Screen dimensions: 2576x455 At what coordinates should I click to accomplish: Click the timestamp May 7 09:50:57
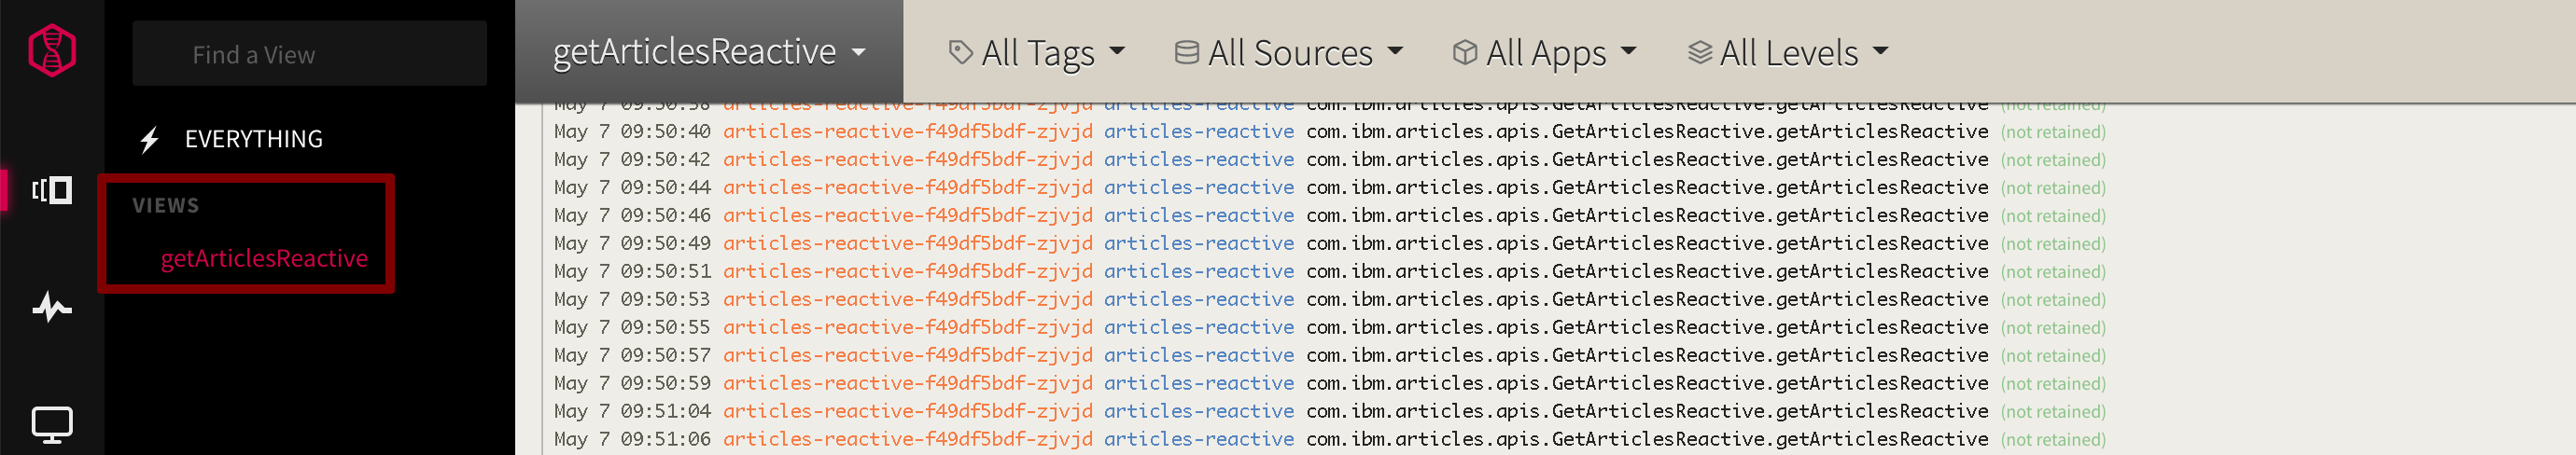point(632,356)
